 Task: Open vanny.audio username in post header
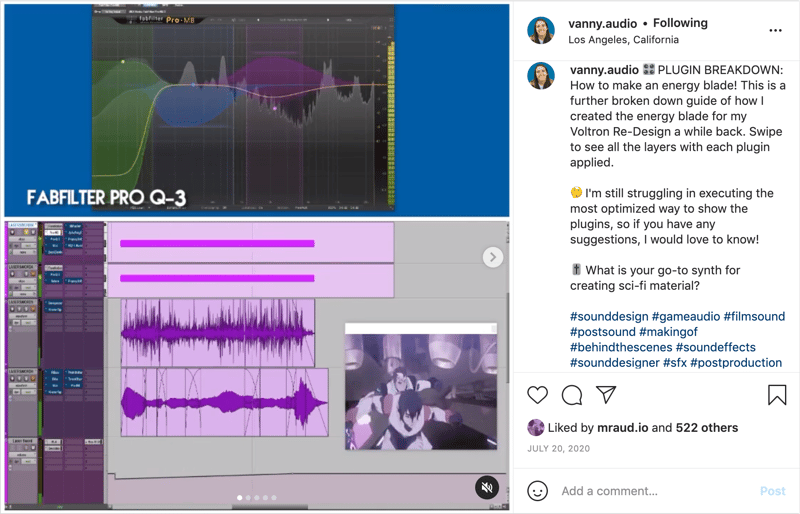603,23
